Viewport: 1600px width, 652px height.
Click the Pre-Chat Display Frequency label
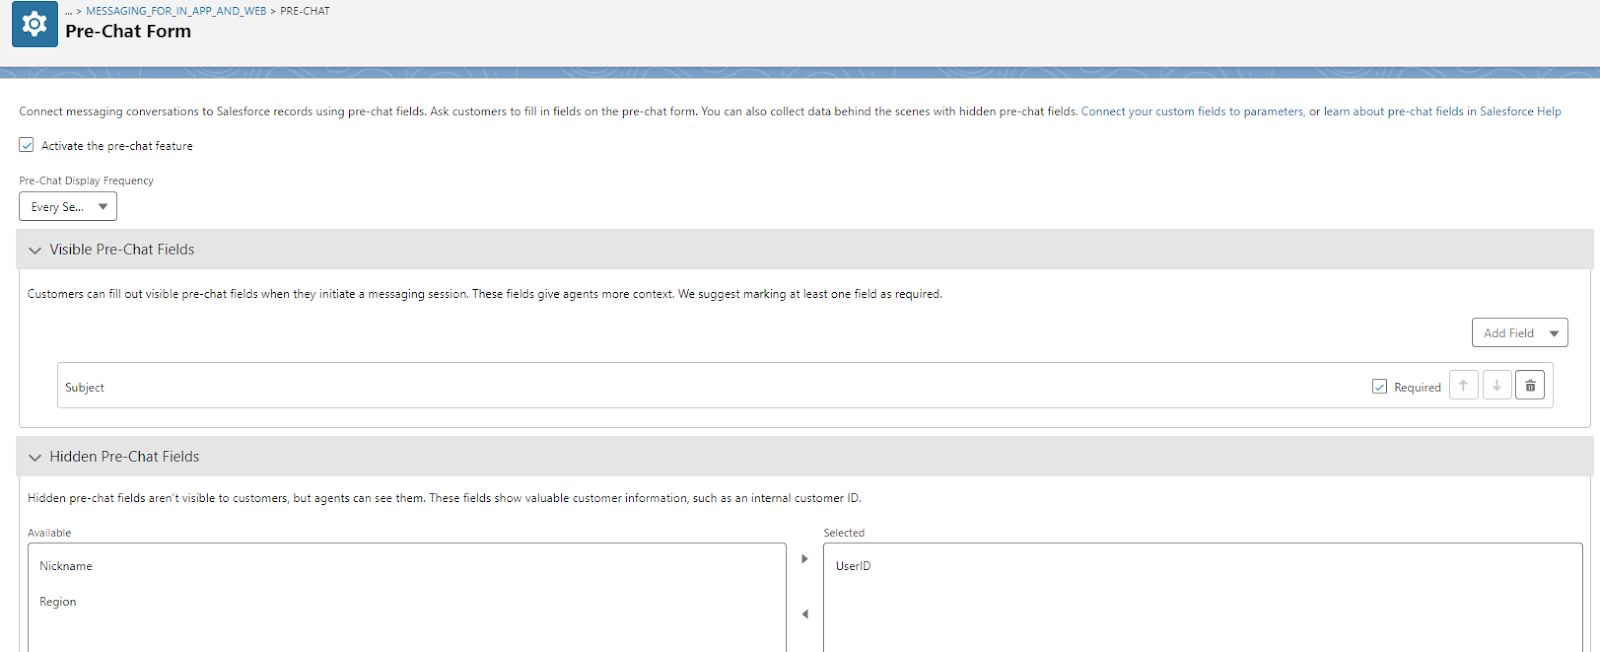click(x=86, y=181)
